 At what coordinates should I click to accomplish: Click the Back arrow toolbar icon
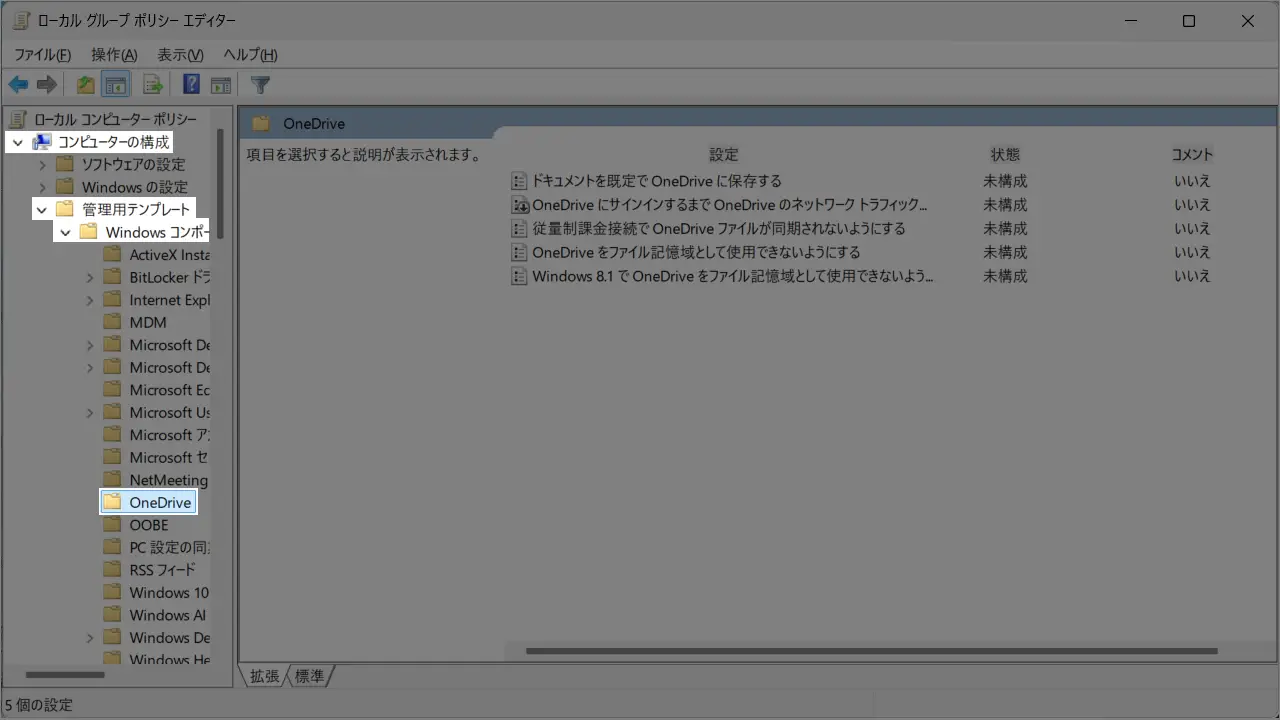coord(18,85)
